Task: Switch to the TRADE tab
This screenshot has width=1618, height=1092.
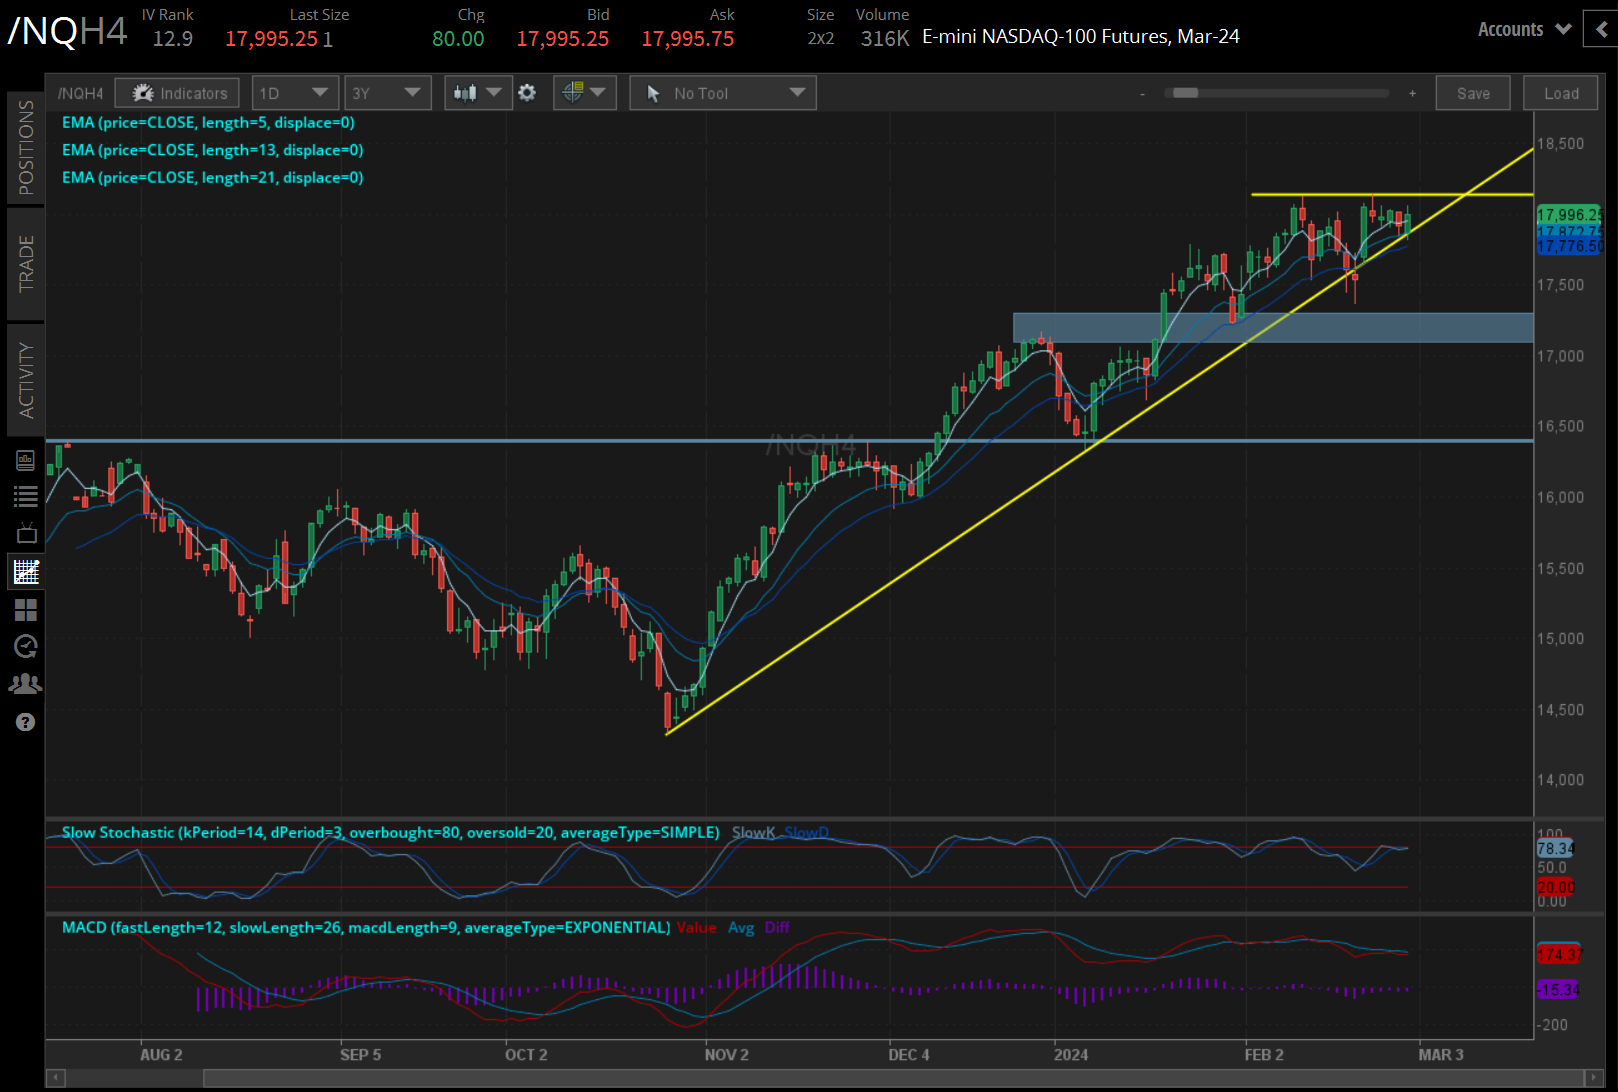Action: tap(26, 264)
